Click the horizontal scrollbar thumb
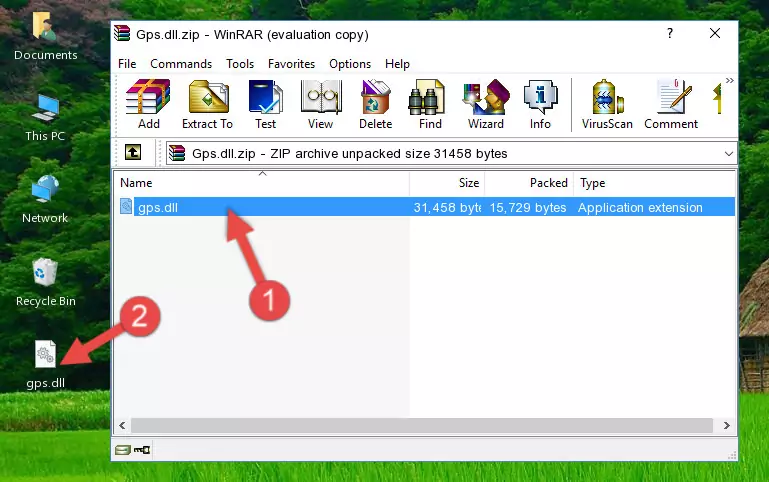Viewport: 769px width, 482px height. click(422, 426)
